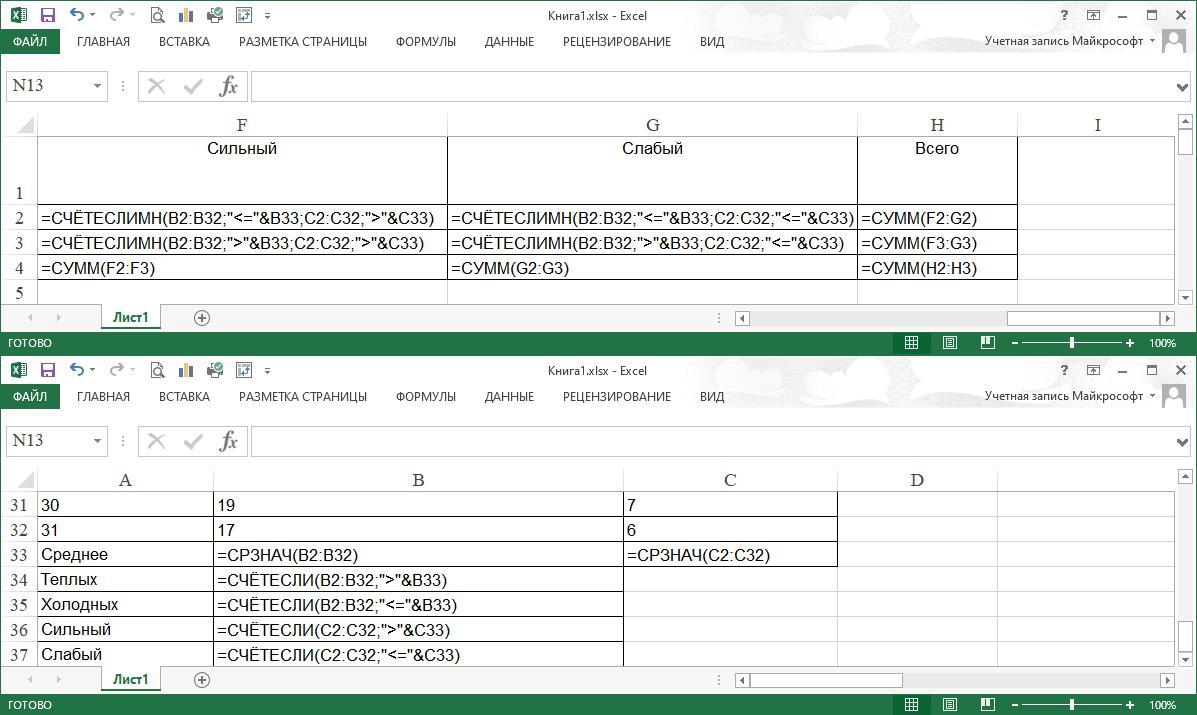
Task: Open the Customize Quick Access Toolbar dropdown, upper window
Action: click(x=267, y=15)
